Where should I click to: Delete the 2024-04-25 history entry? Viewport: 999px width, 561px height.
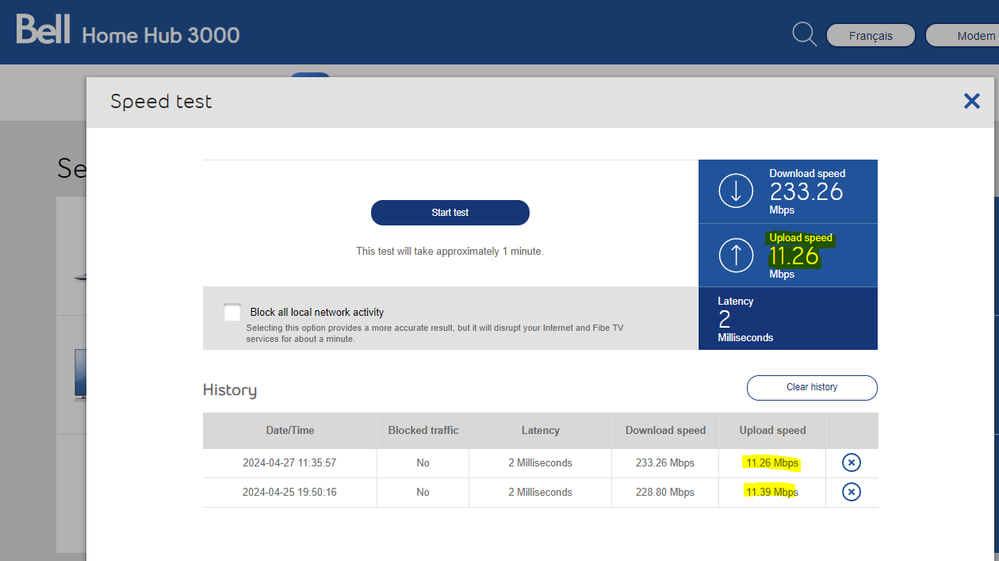851,492
